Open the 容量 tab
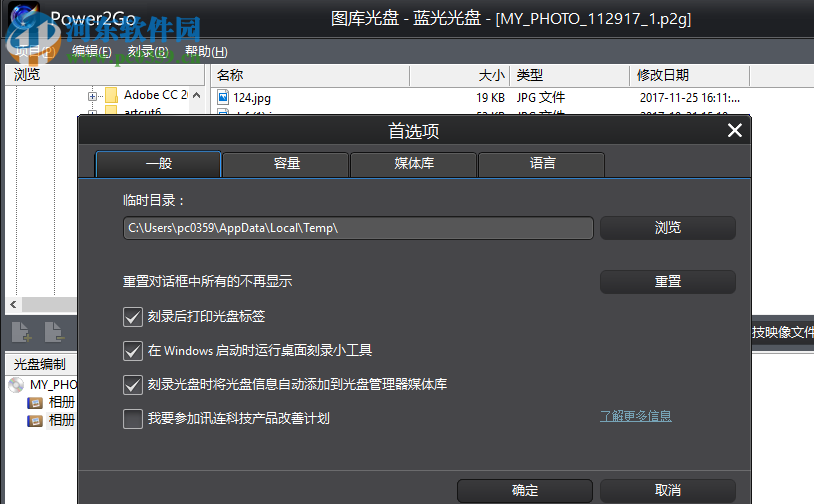This screenshot has width=814, height=504. [286, 164]
